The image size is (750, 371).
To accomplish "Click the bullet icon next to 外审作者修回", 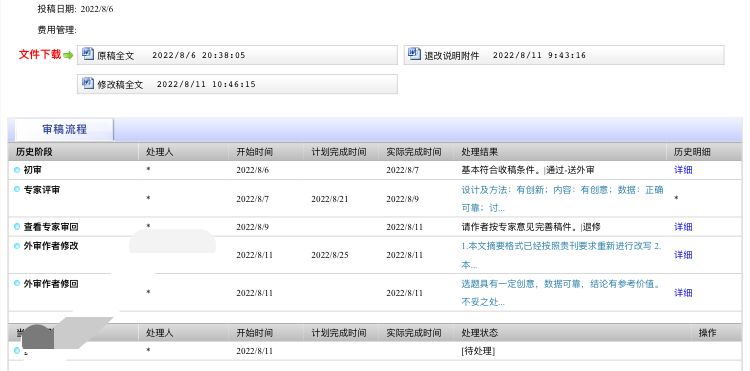I will pos(17,284).
